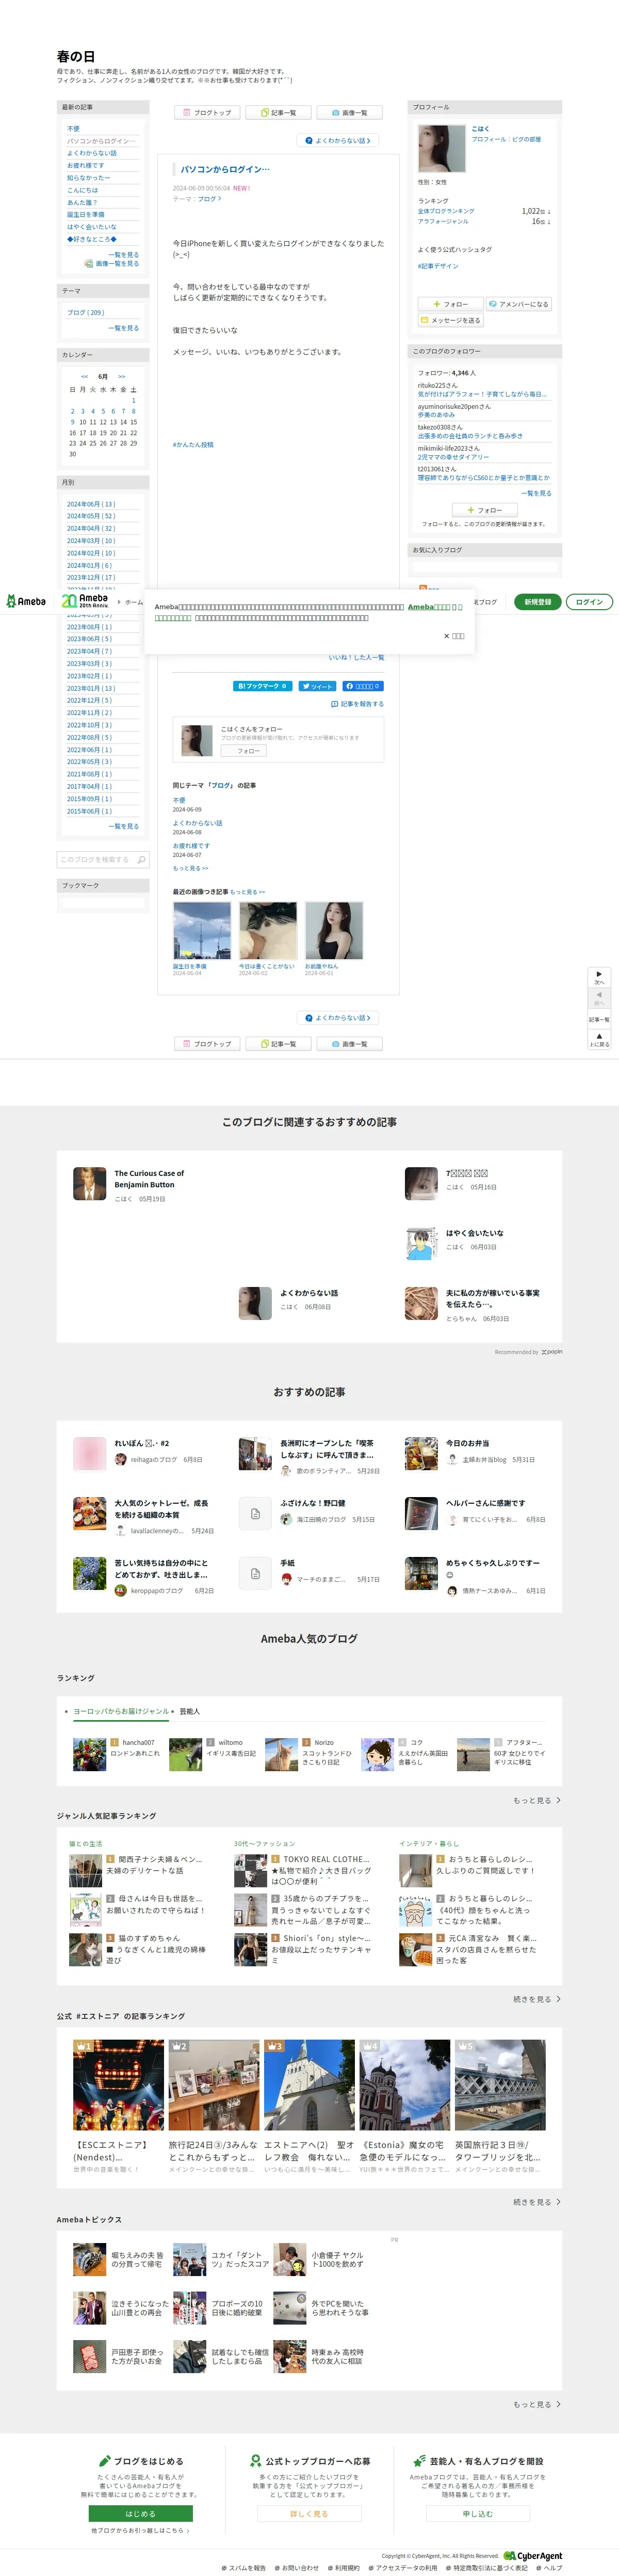Open the ブログ ( 209 ) theme link
619x2576 pixels.
85,312
